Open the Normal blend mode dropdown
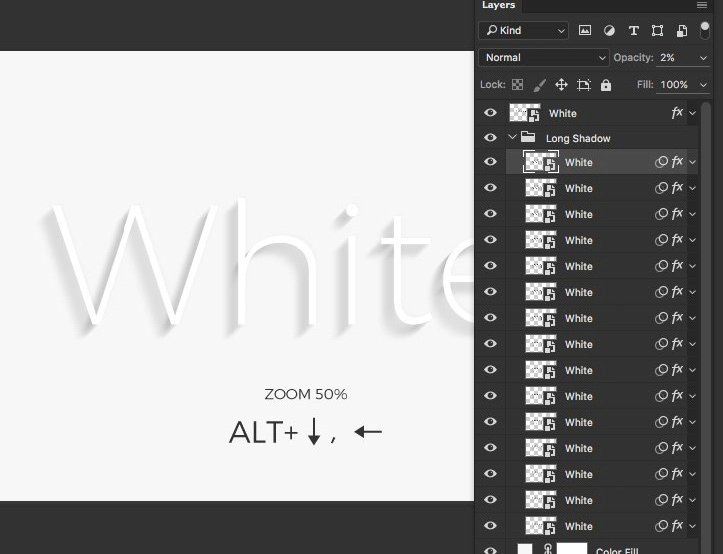723x554 pixels. [544, 58]
